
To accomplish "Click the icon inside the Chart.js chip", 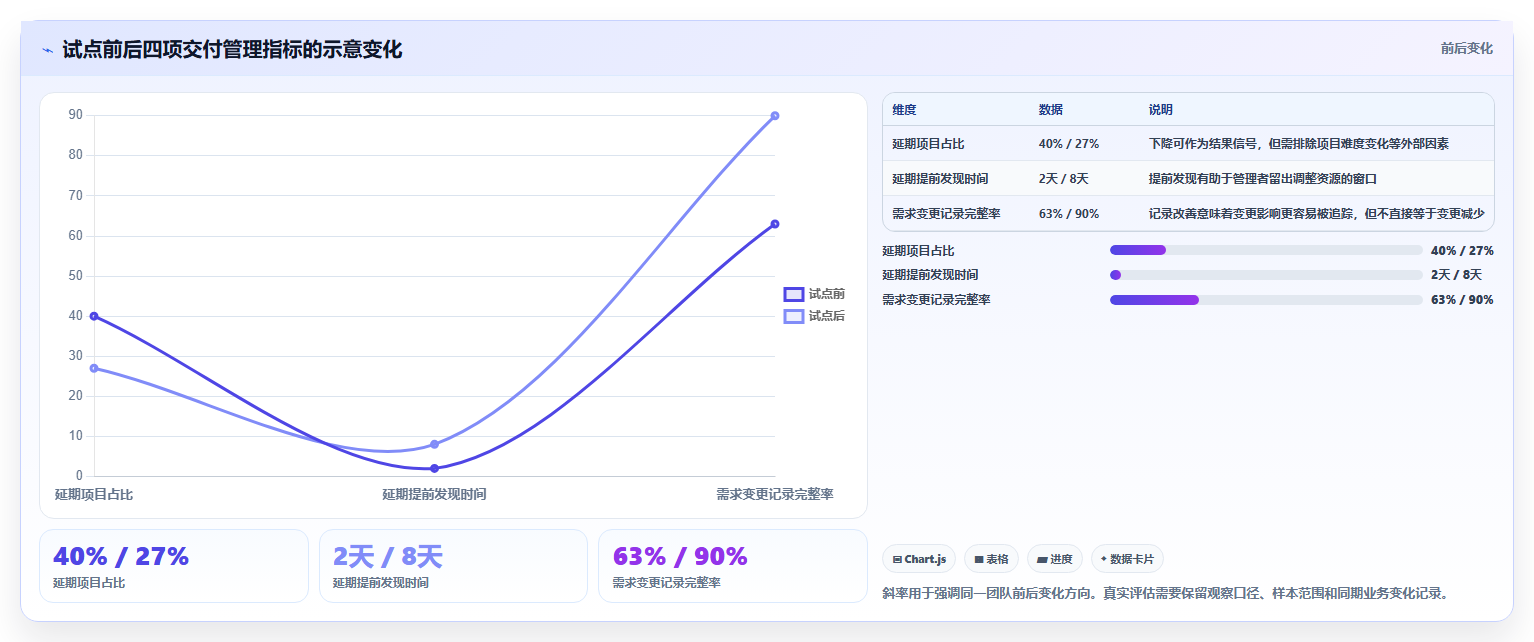I will [x=897, y=559].
